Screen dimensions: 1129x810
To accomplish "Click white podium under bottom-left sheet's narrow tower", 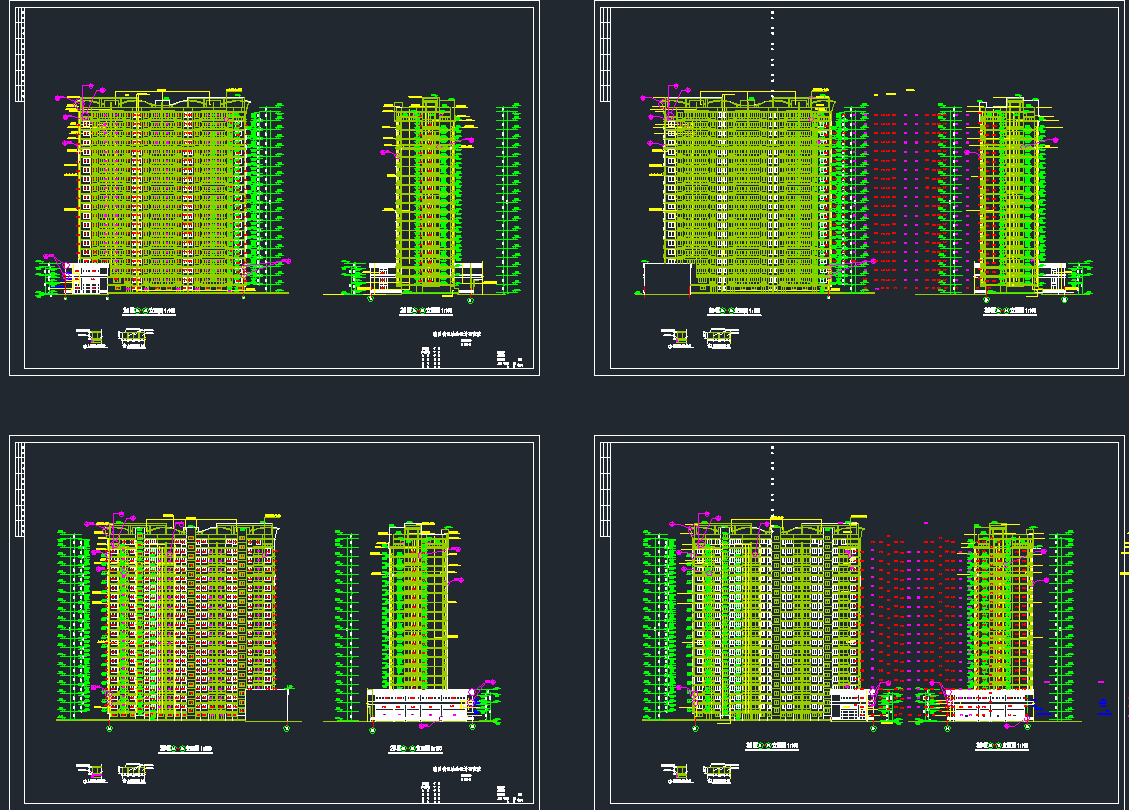I will pyautogui.click(x=420, y=705).
